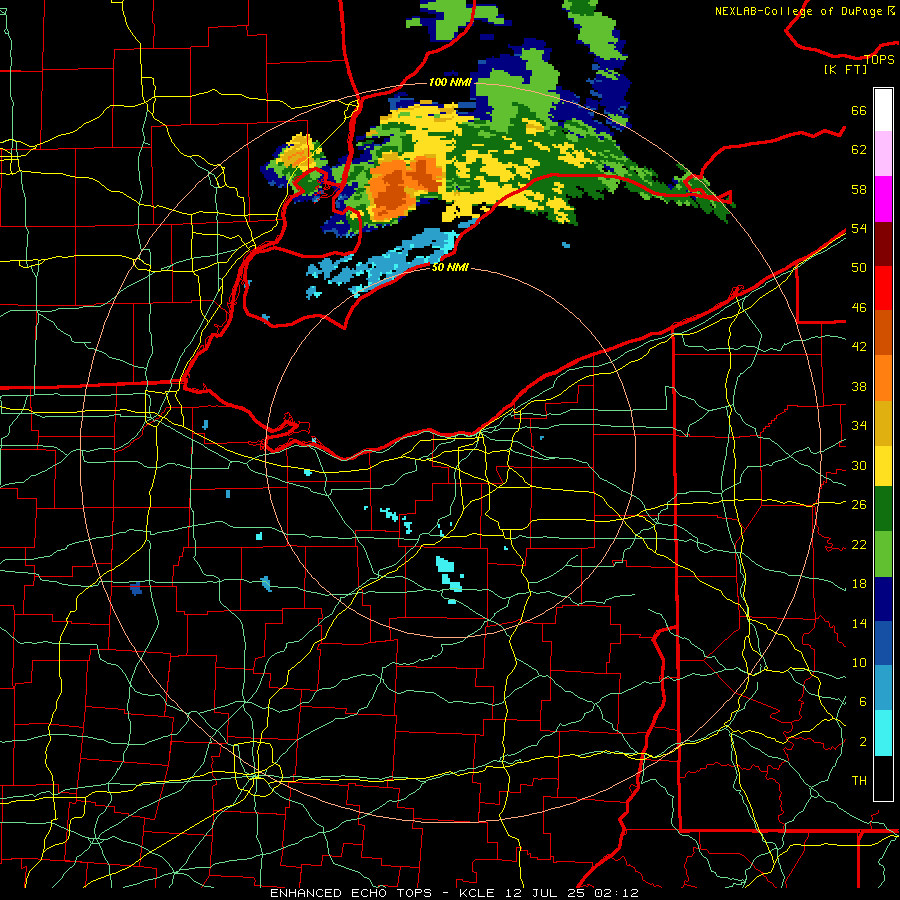Viewport: 900px width, 900px height.
Task: Click the 54 legend value
Action: coord(859,228)
